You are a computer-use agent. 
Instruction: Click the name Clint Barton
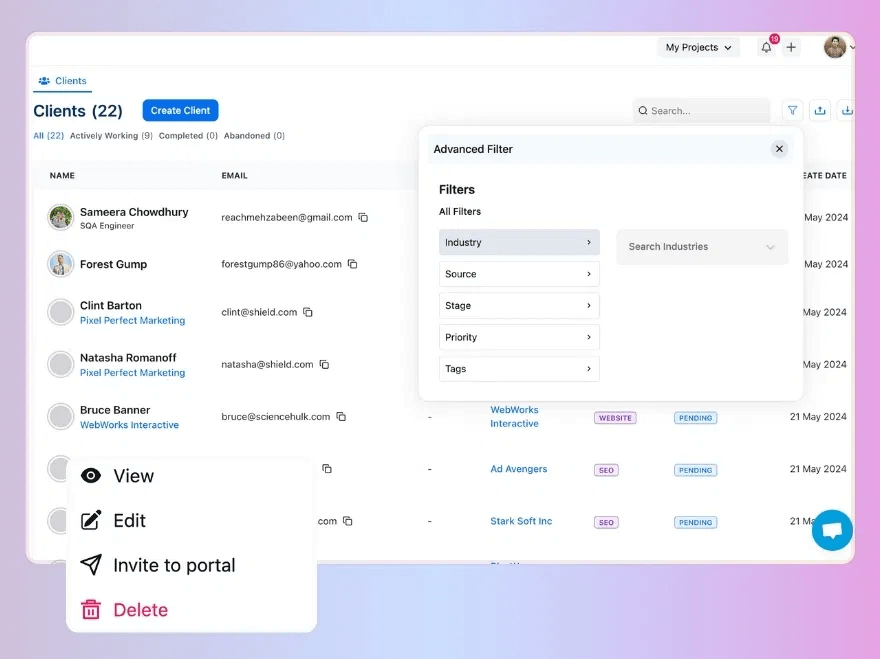coord(111,305)
